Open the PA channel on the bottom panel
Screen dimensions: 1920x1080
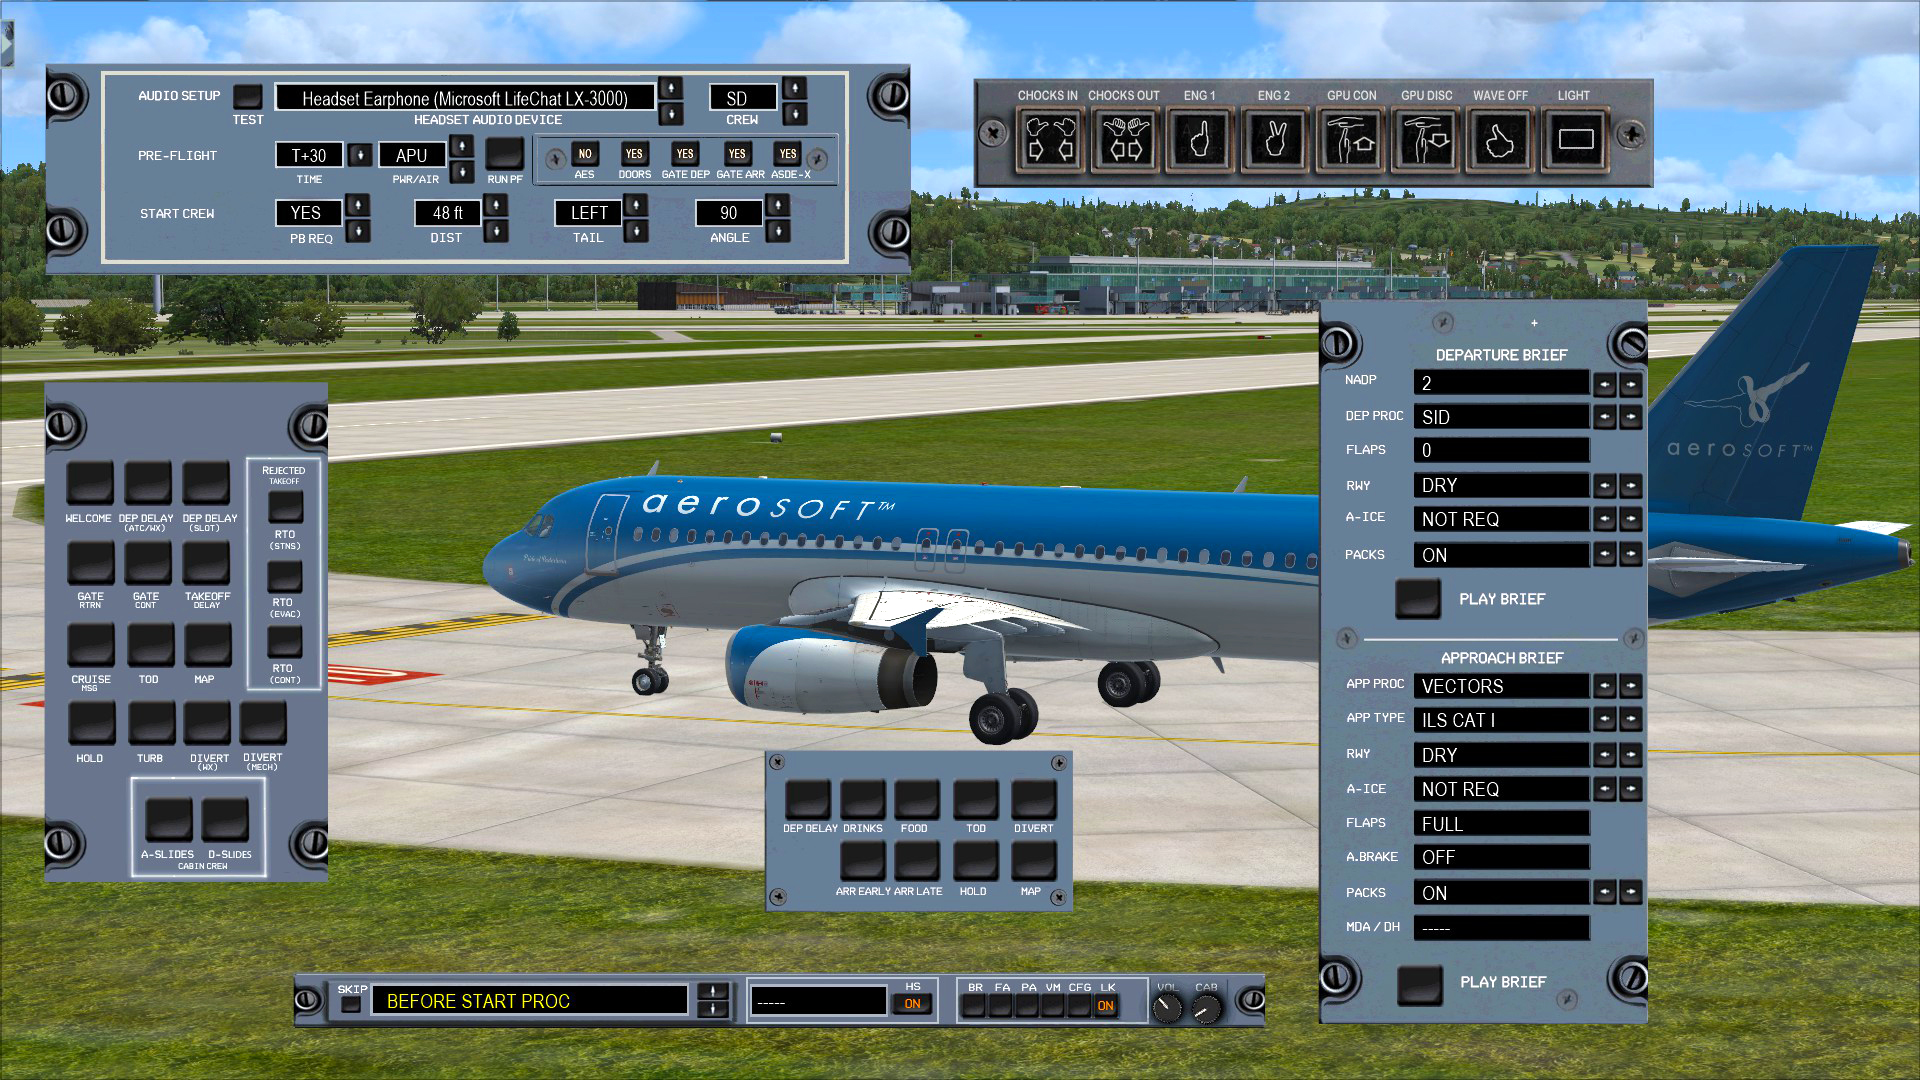pyautogui.click(x=1027, y=1007)
